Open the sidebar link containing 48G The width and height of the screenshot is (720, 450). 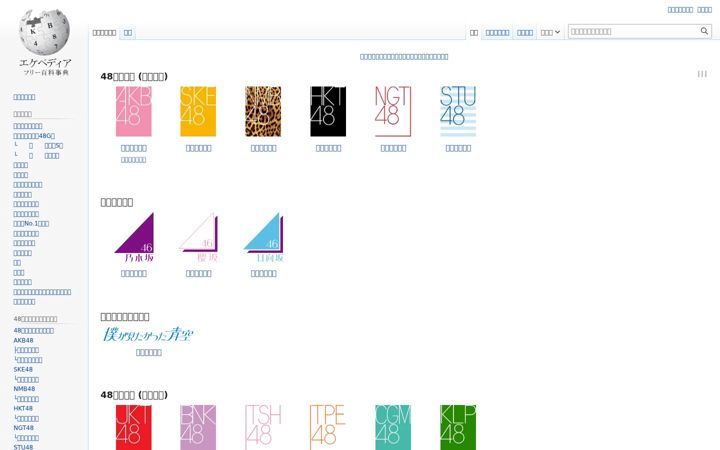point(34,136)
